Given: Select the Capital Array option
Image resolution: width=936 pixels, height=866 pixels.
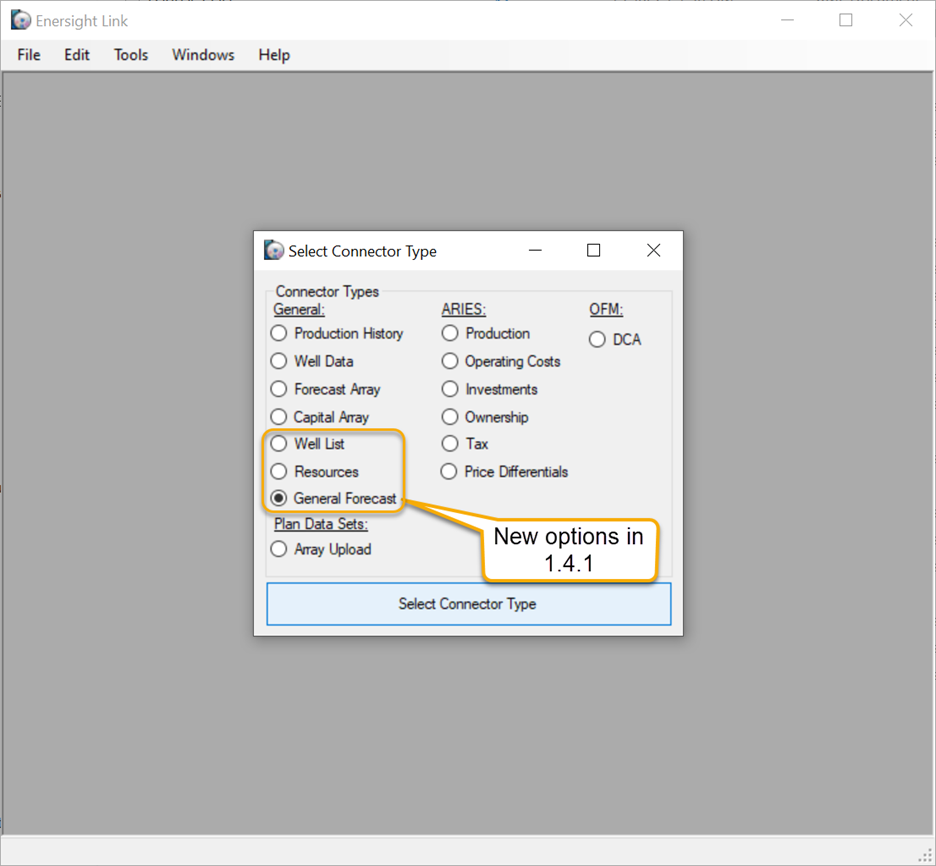Looking at the screenshot, I should pos(278,417).
